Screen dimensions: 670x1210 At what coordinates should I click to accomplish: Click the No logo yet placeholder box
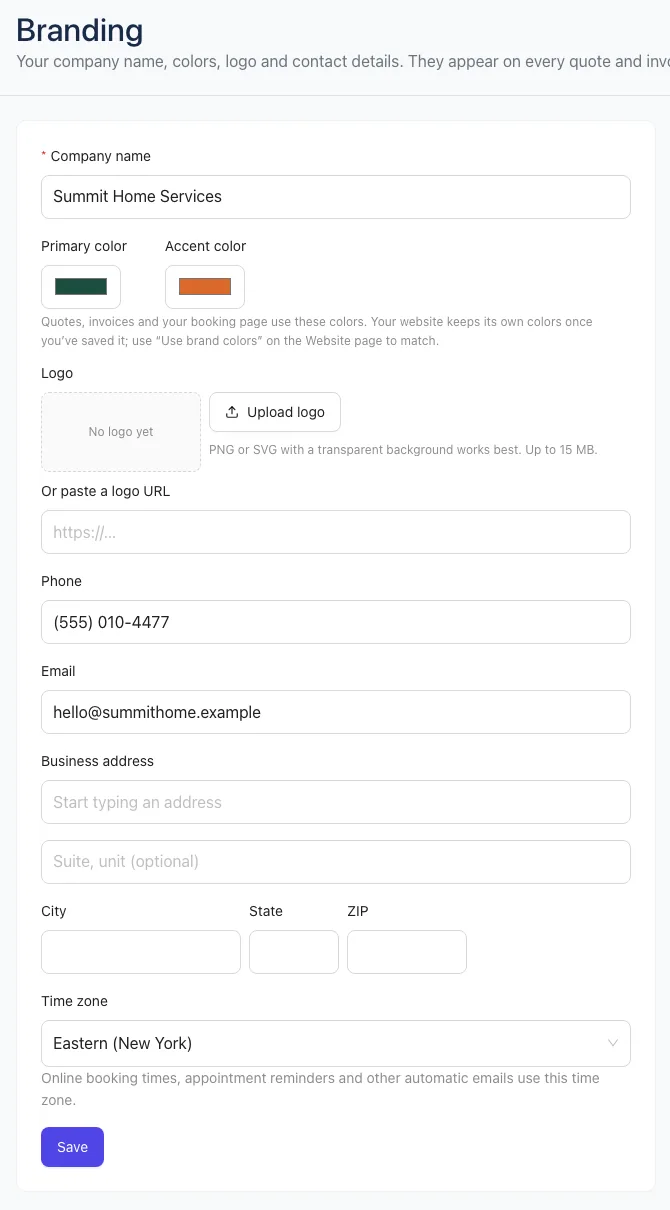click(x=121, y=432)
